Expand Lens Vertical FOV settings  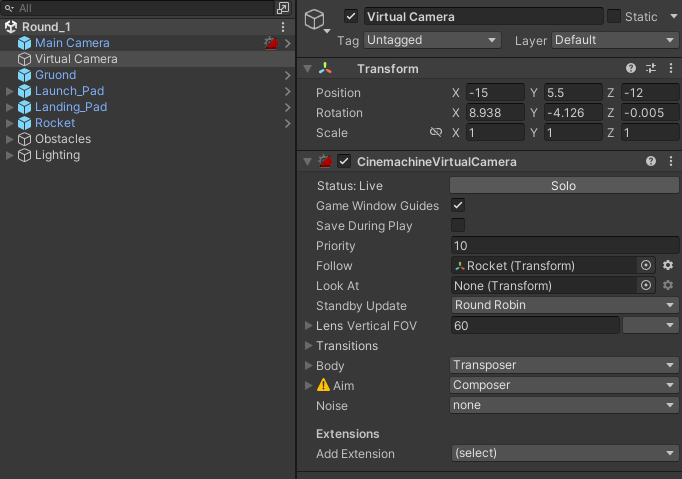308,325
